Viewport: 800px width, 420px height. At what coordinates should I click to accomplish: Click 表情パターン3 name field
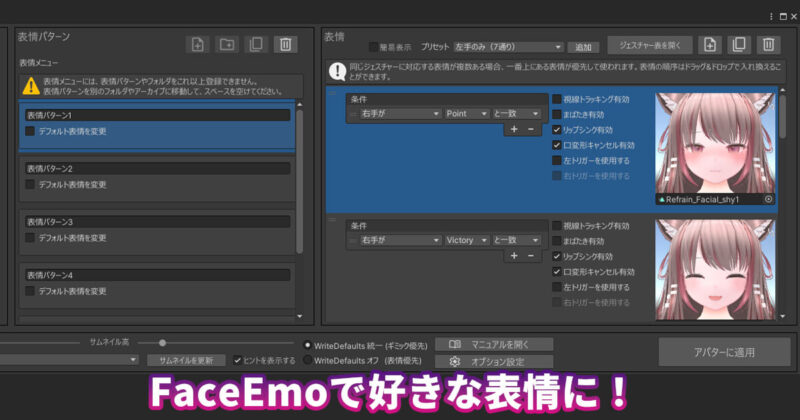click(158, 222)
